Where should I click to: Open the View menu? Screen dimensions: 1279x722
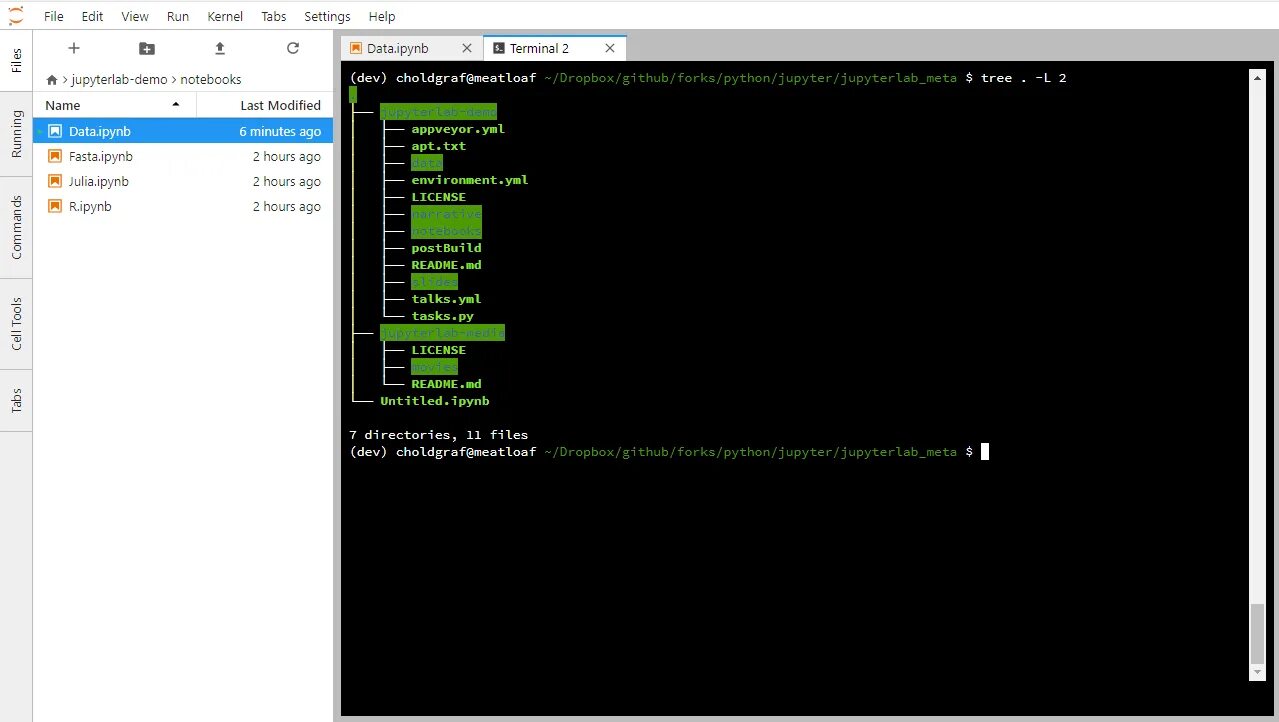click(x=135, y=16)
